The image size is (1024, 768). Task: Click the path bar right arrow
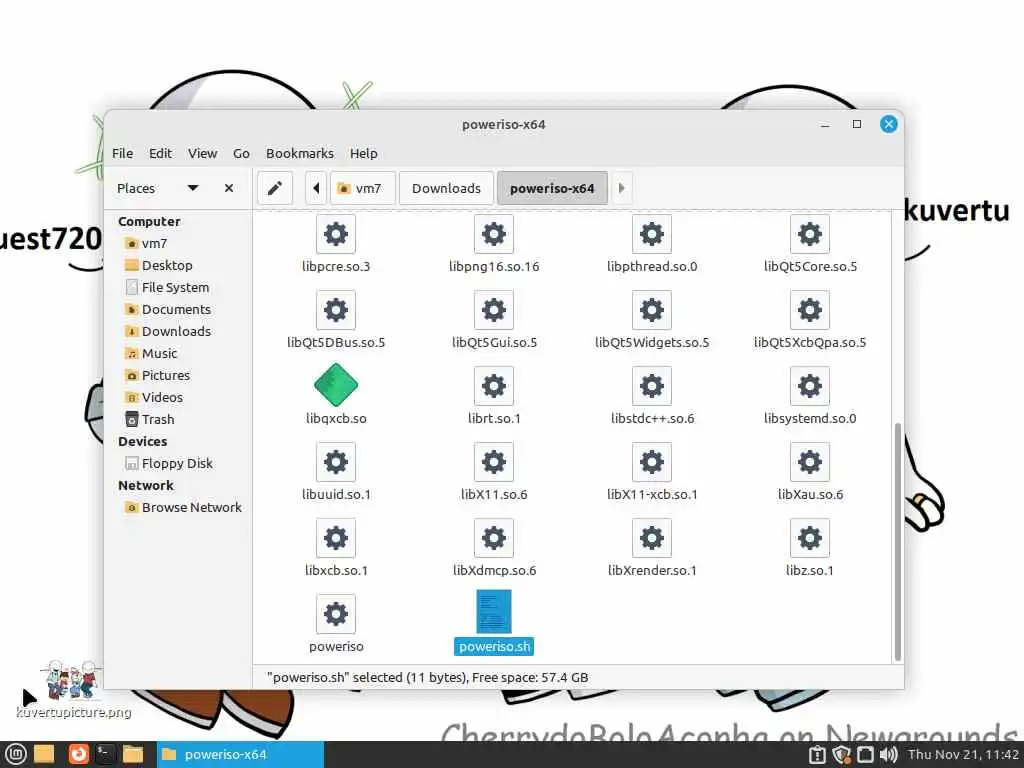[x=621, y=188]
